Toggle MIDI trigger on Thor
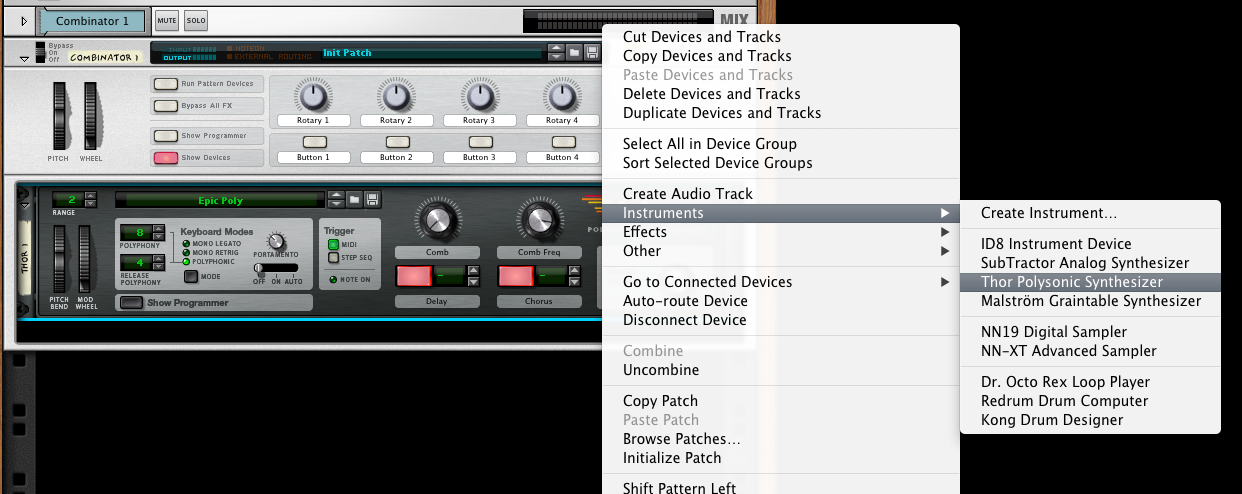 [x=334, y=245]
